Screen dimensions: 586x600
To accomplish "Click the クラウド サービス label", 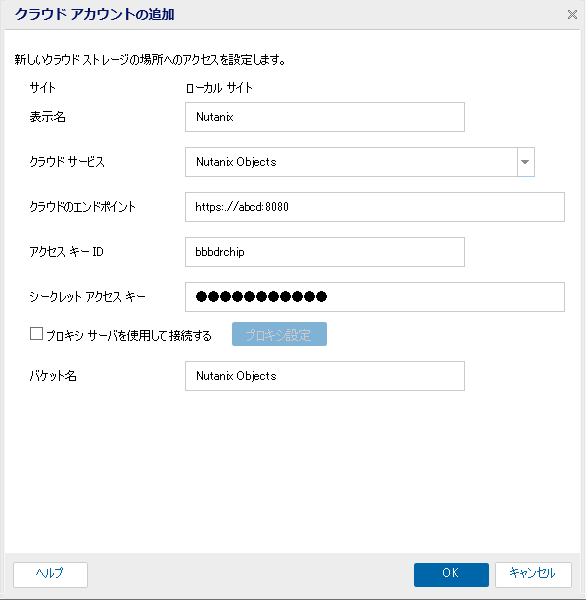I will [x=67, y=162].
